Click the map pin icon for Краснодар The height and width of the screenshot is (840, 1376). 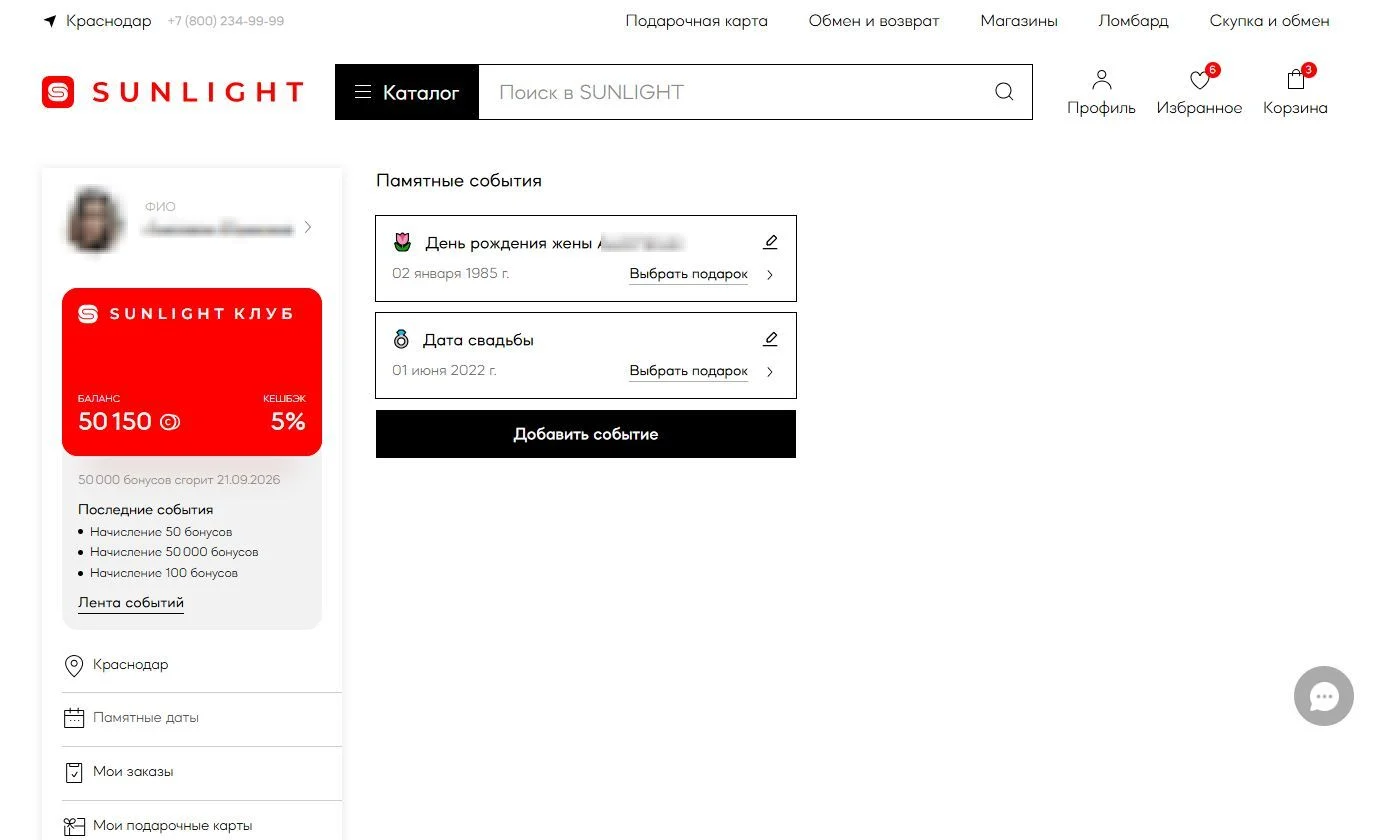(73, 665)
